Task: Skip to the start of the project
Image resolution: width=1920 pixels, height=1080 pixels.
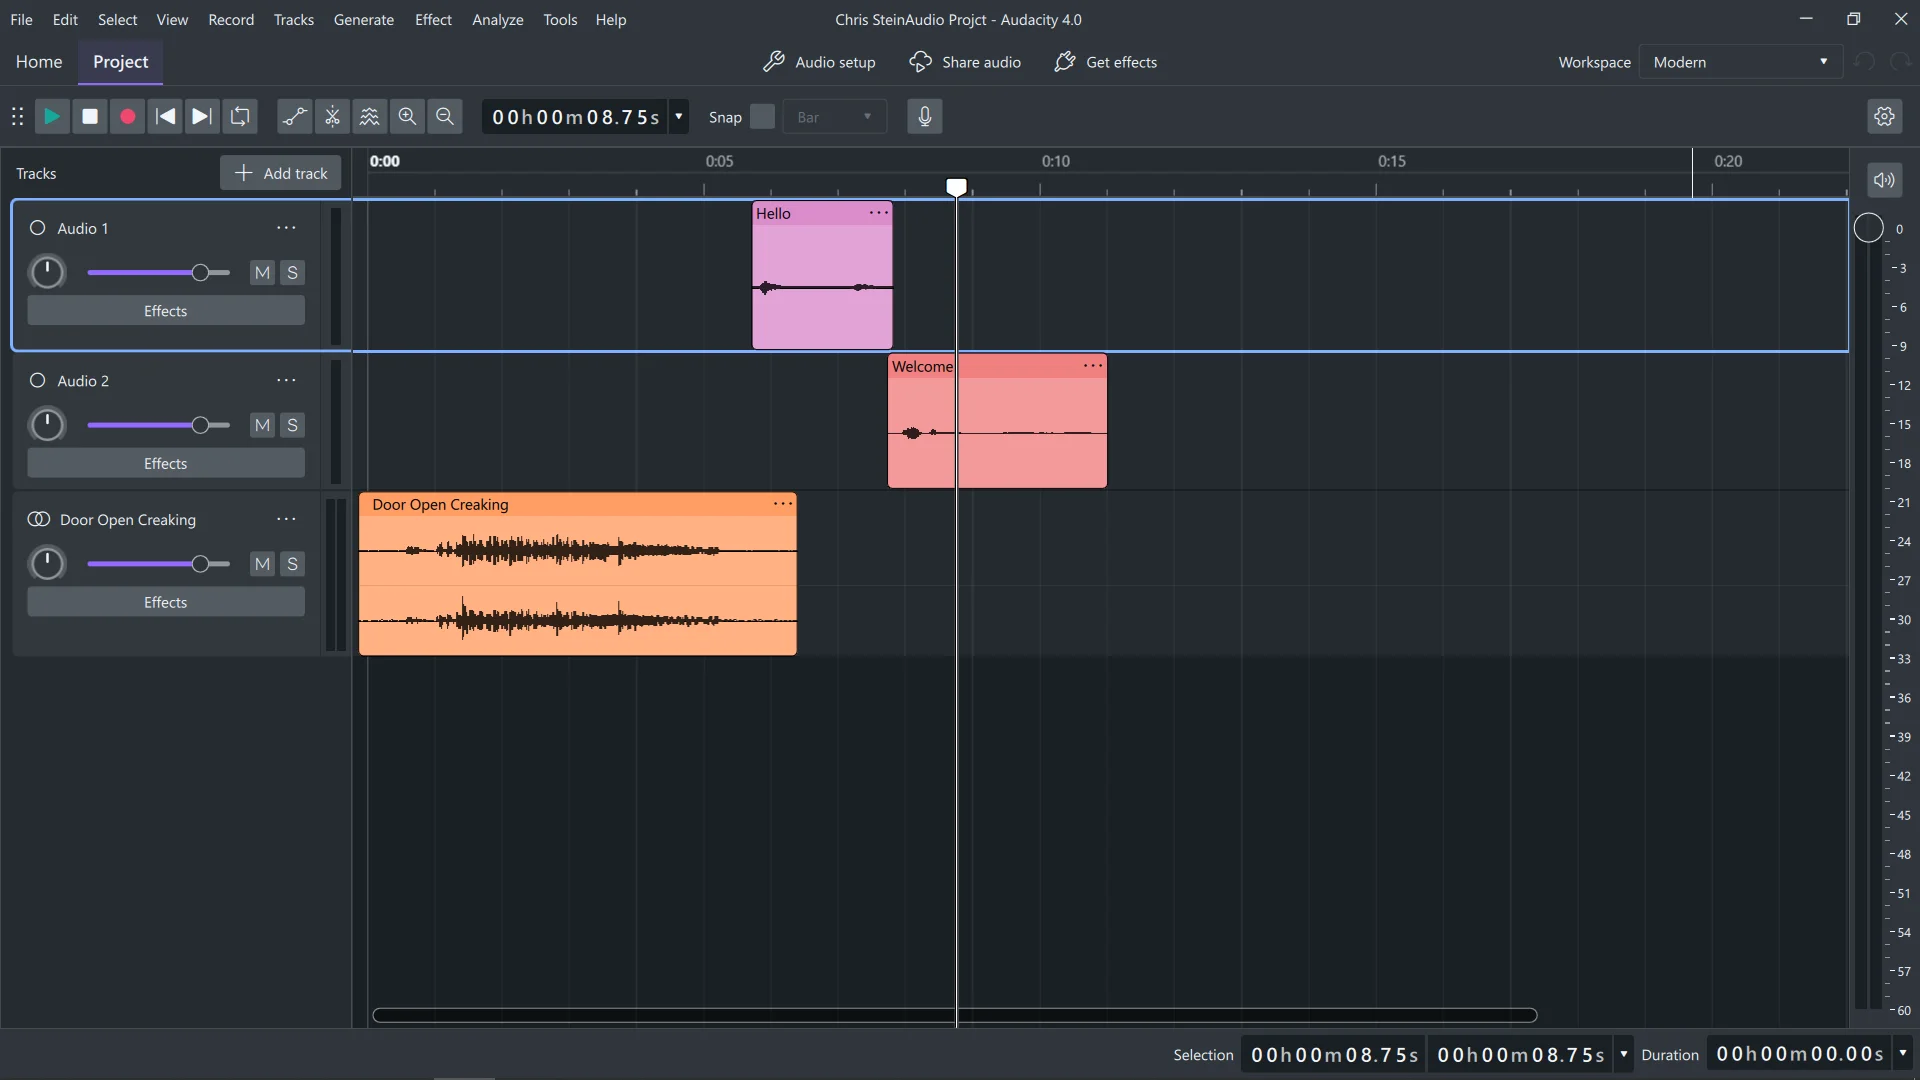Action: pyautogui.click(x=165, y=117)
